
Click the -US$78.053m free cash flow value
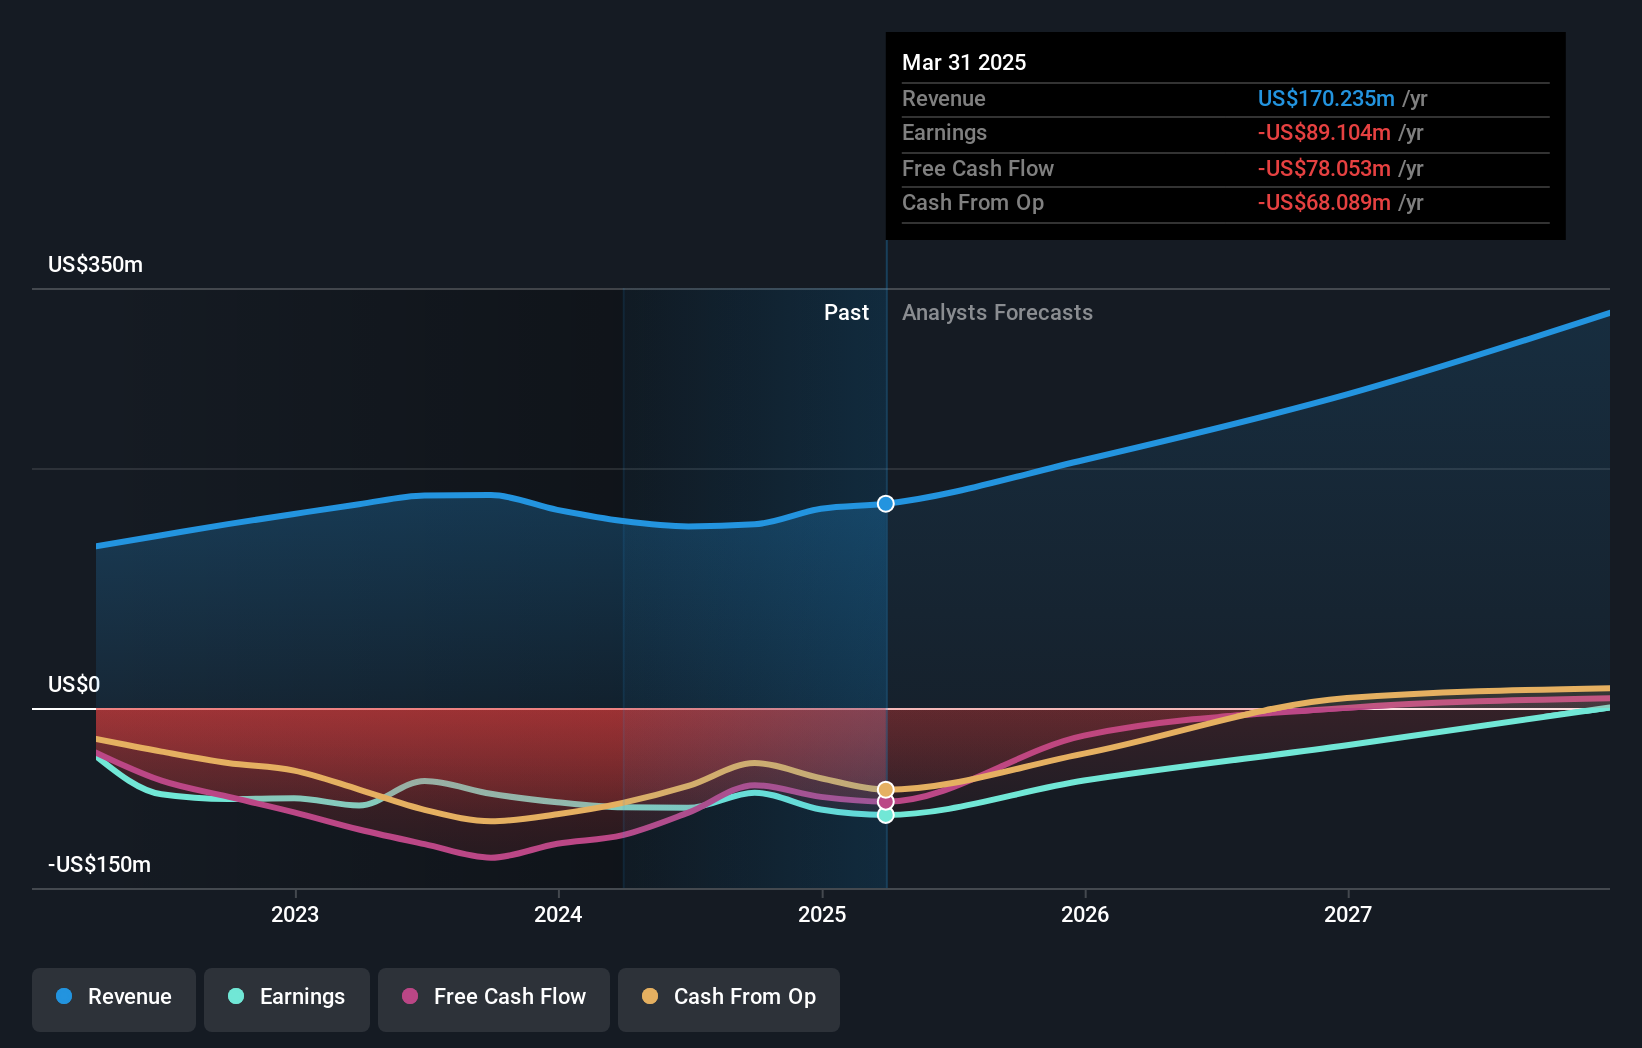[1324, 169]
